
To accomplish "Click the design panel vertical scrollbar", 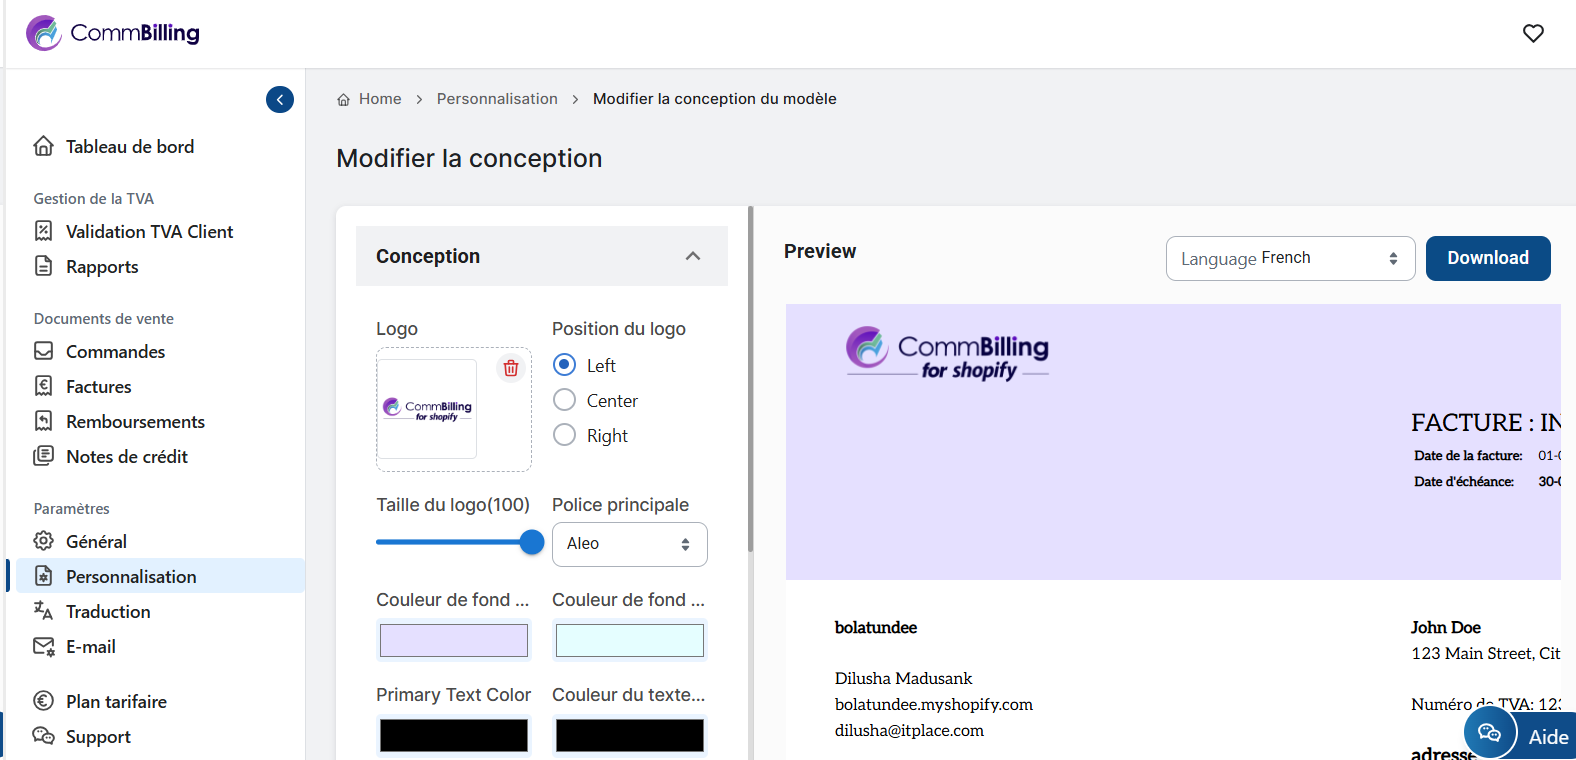I will click(x=750, y=380).
